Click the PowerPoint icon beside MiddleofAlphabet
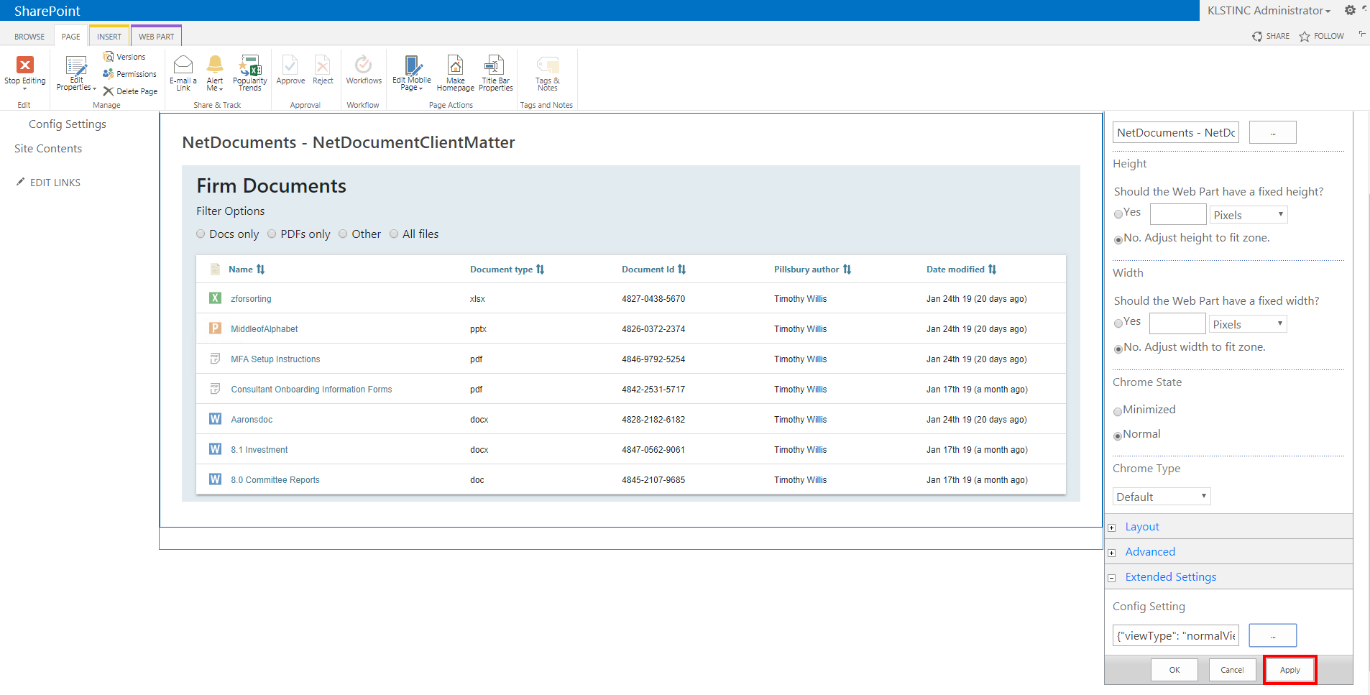Viewport: 1370px width, 695px height. point(215,328)
